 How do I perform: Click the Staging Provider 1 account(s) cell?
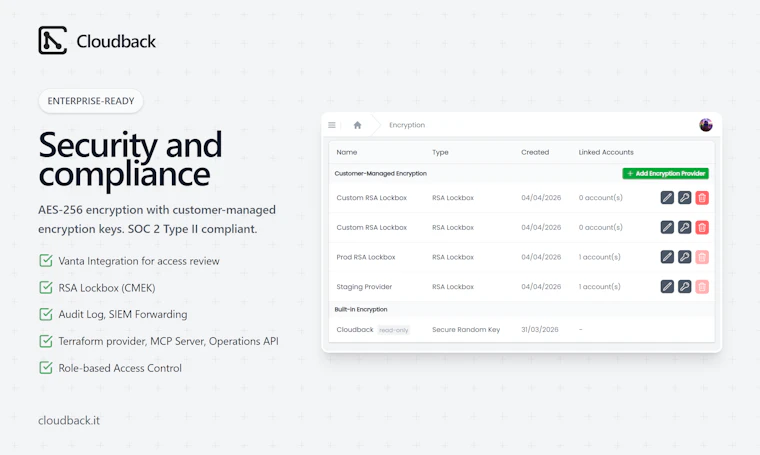(600, 286)
